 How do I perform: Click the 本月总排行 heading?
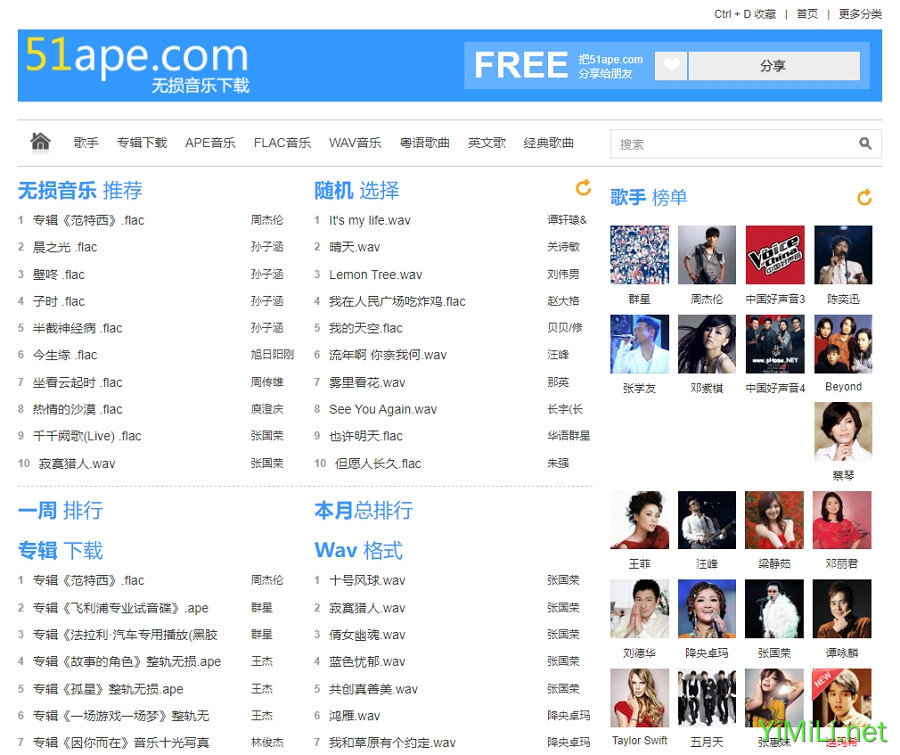point(363,510)
